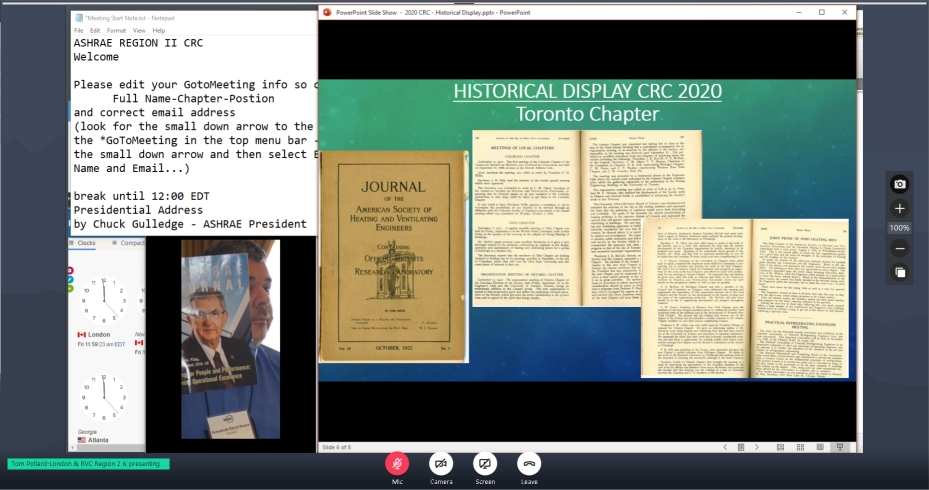Image resolution: width=929 pixels, height=490 pixels.
Task: Zoom out with the minus icon
Action: tap(899, 248)
